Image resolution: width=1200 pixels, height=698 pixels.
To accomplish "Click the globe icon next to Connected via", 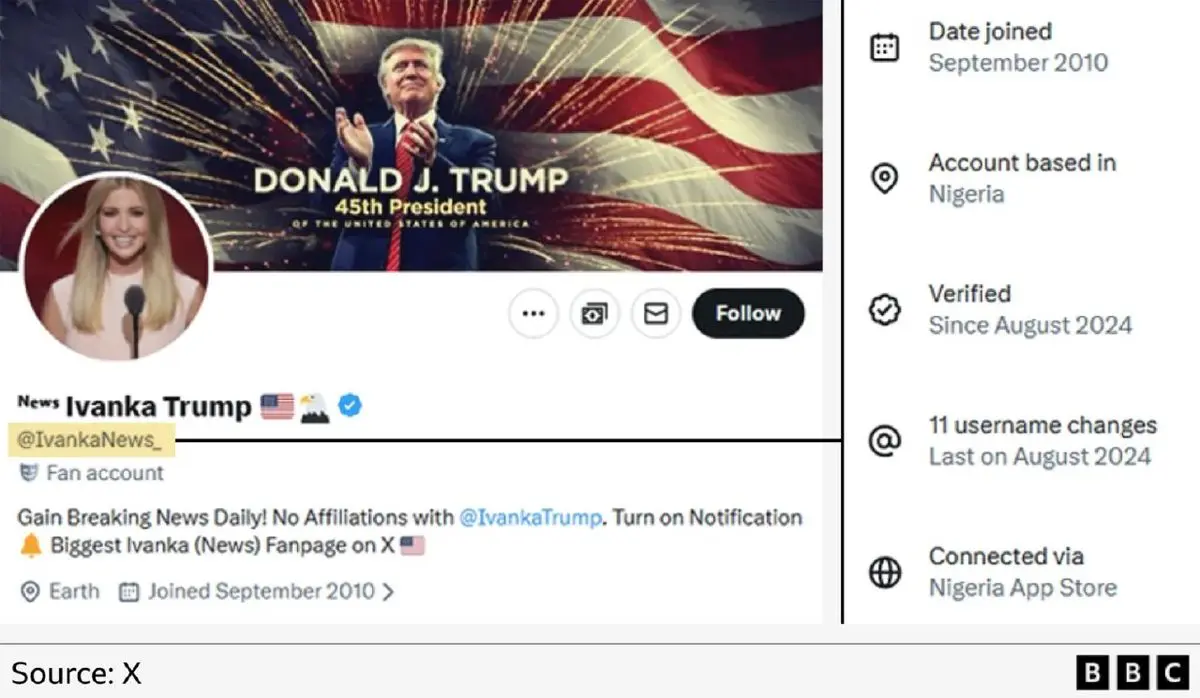I will click(884, 572).
